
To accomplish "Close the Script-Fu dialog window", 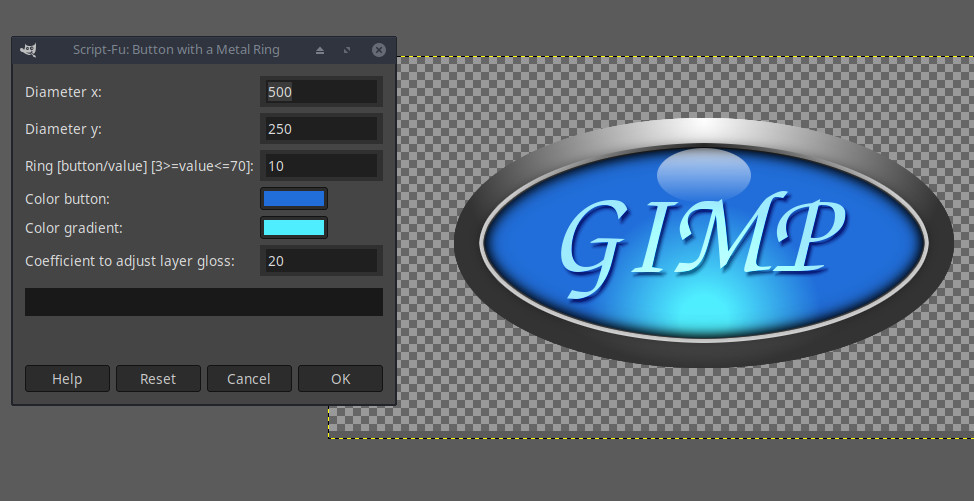I will coord(379,50).
